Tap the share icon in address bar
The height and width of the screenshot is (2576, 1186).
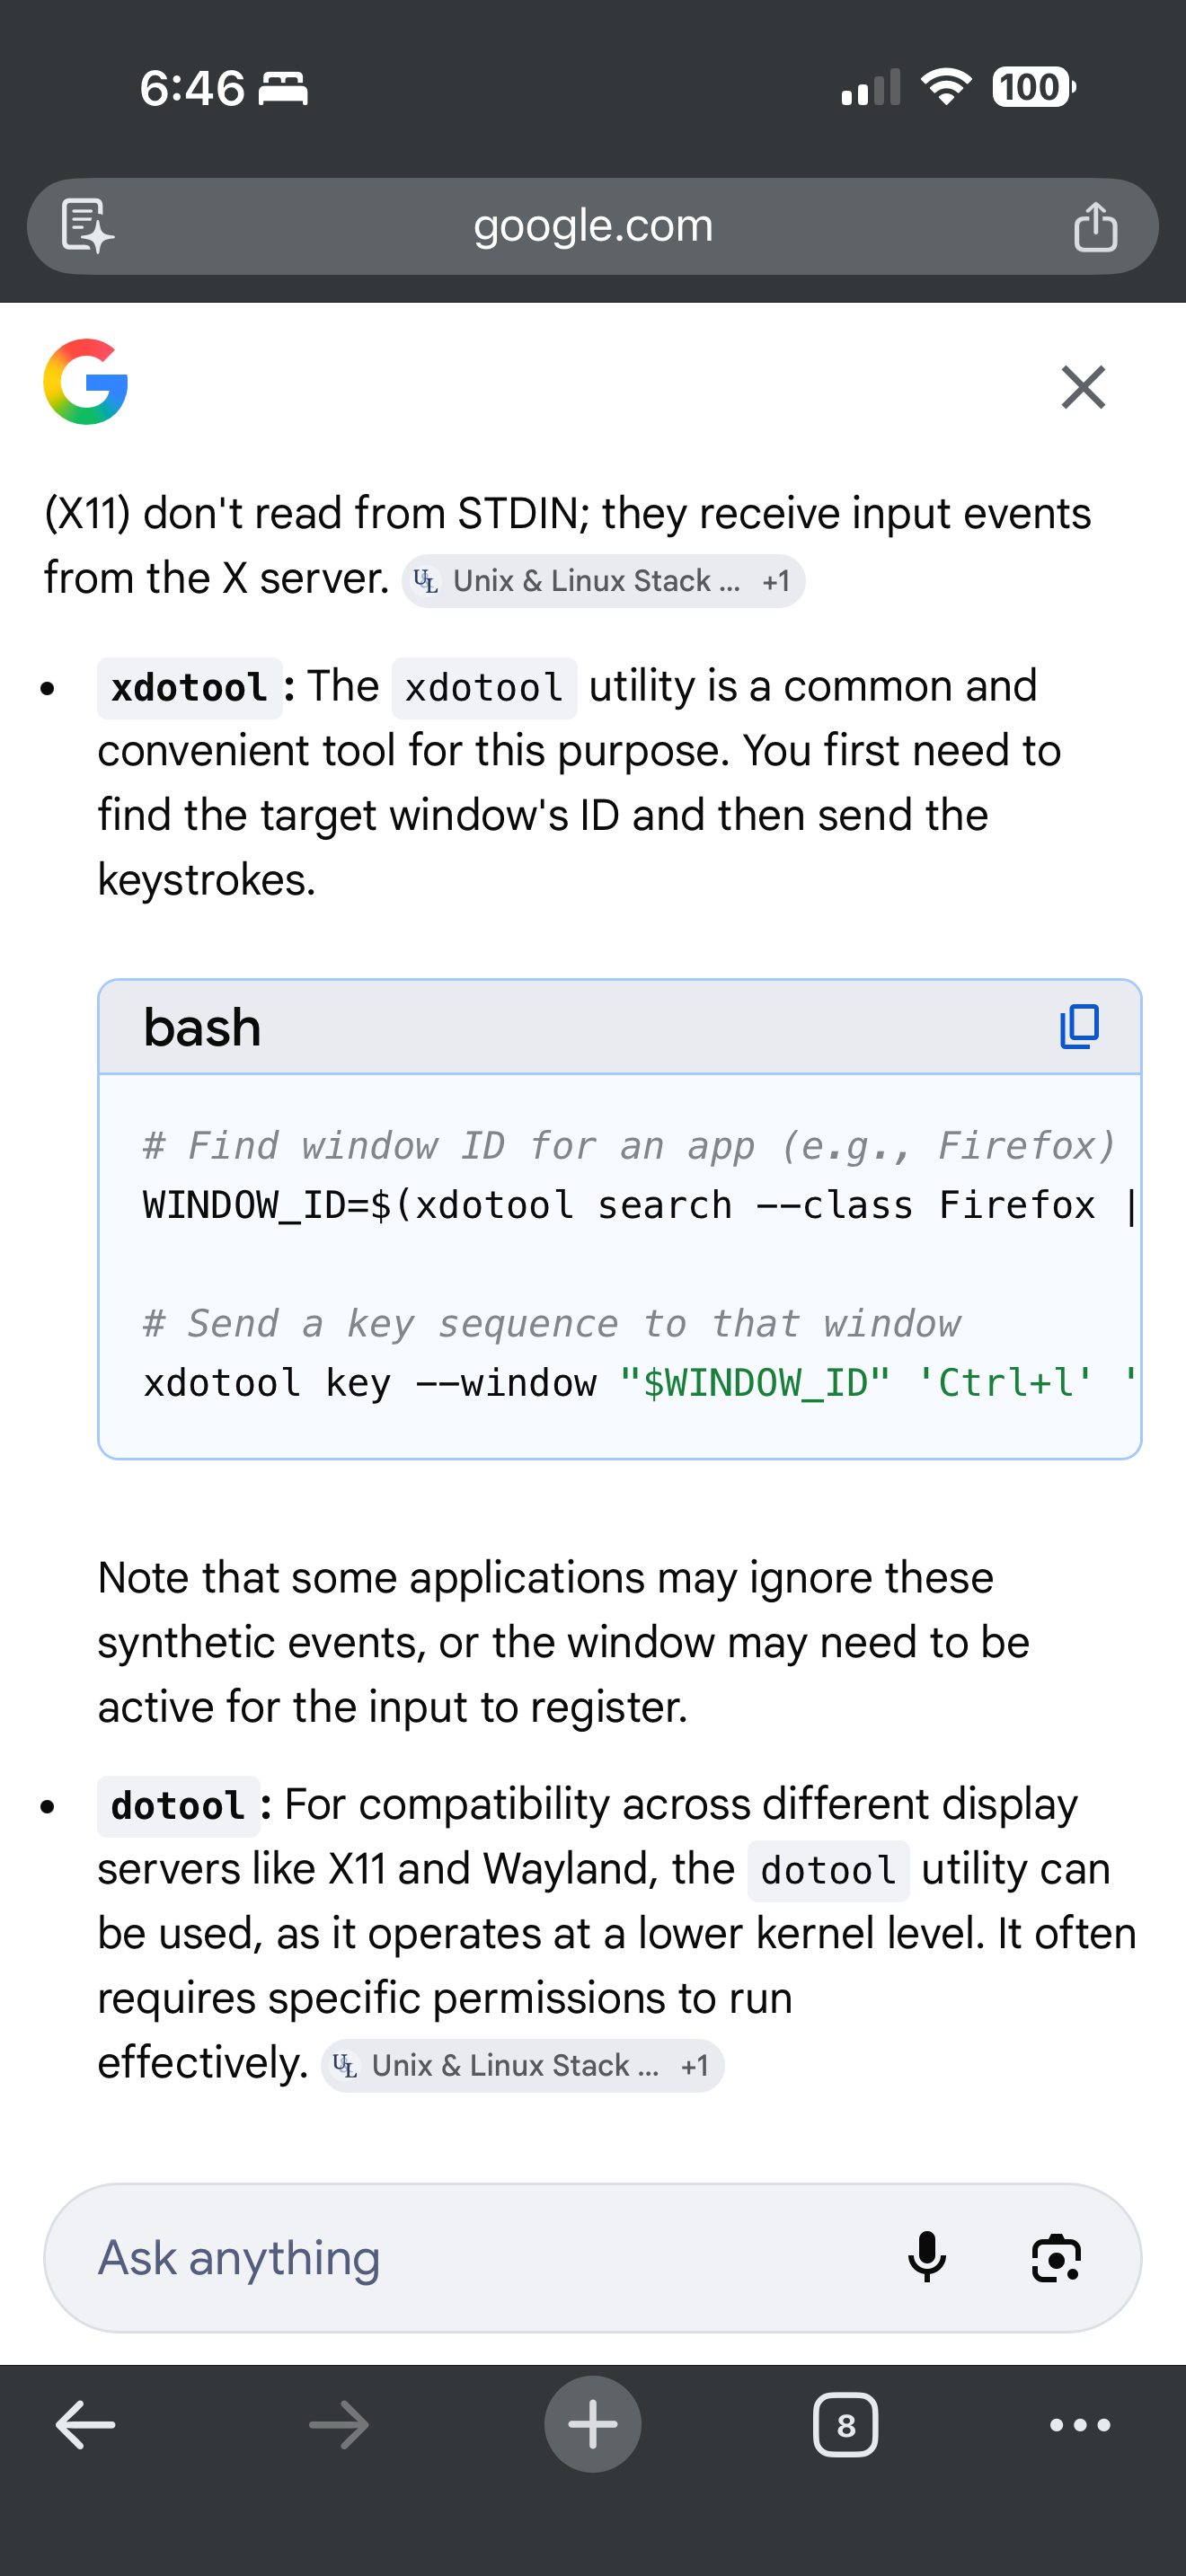coord(1095,227)
